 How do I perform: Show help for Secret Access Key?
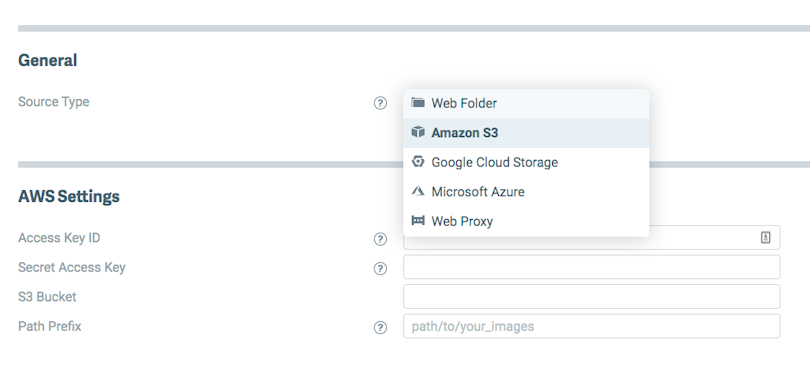pos(380,269)
